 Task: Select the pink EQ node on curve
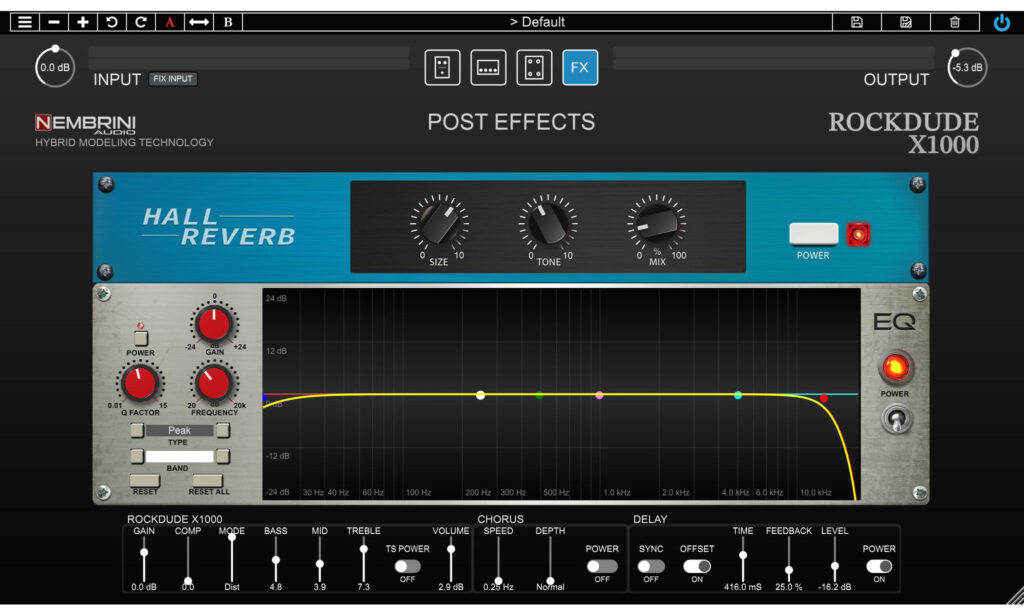(600, 395)
